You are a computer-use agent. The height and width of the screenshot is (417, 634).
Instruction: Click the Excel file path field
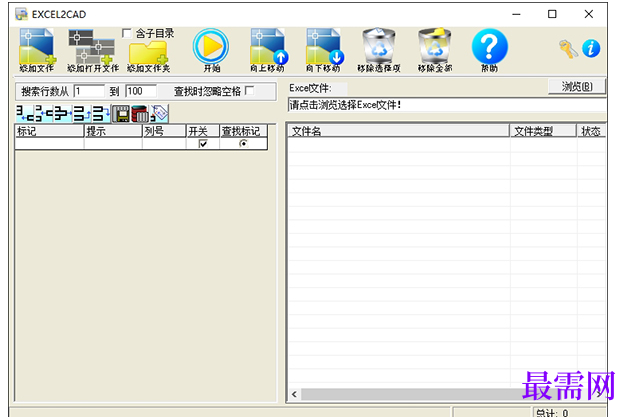click(x=446, y=105)
